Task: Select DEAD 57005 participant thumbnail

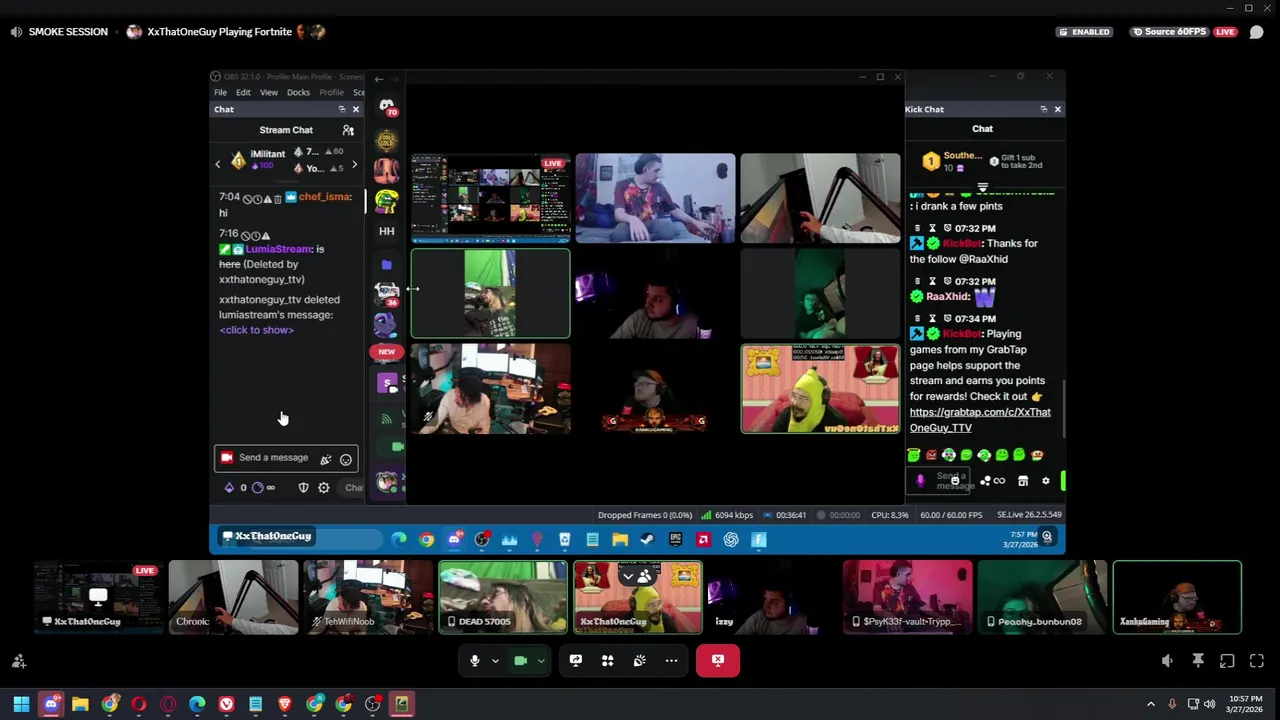Action: click(503, 597)
